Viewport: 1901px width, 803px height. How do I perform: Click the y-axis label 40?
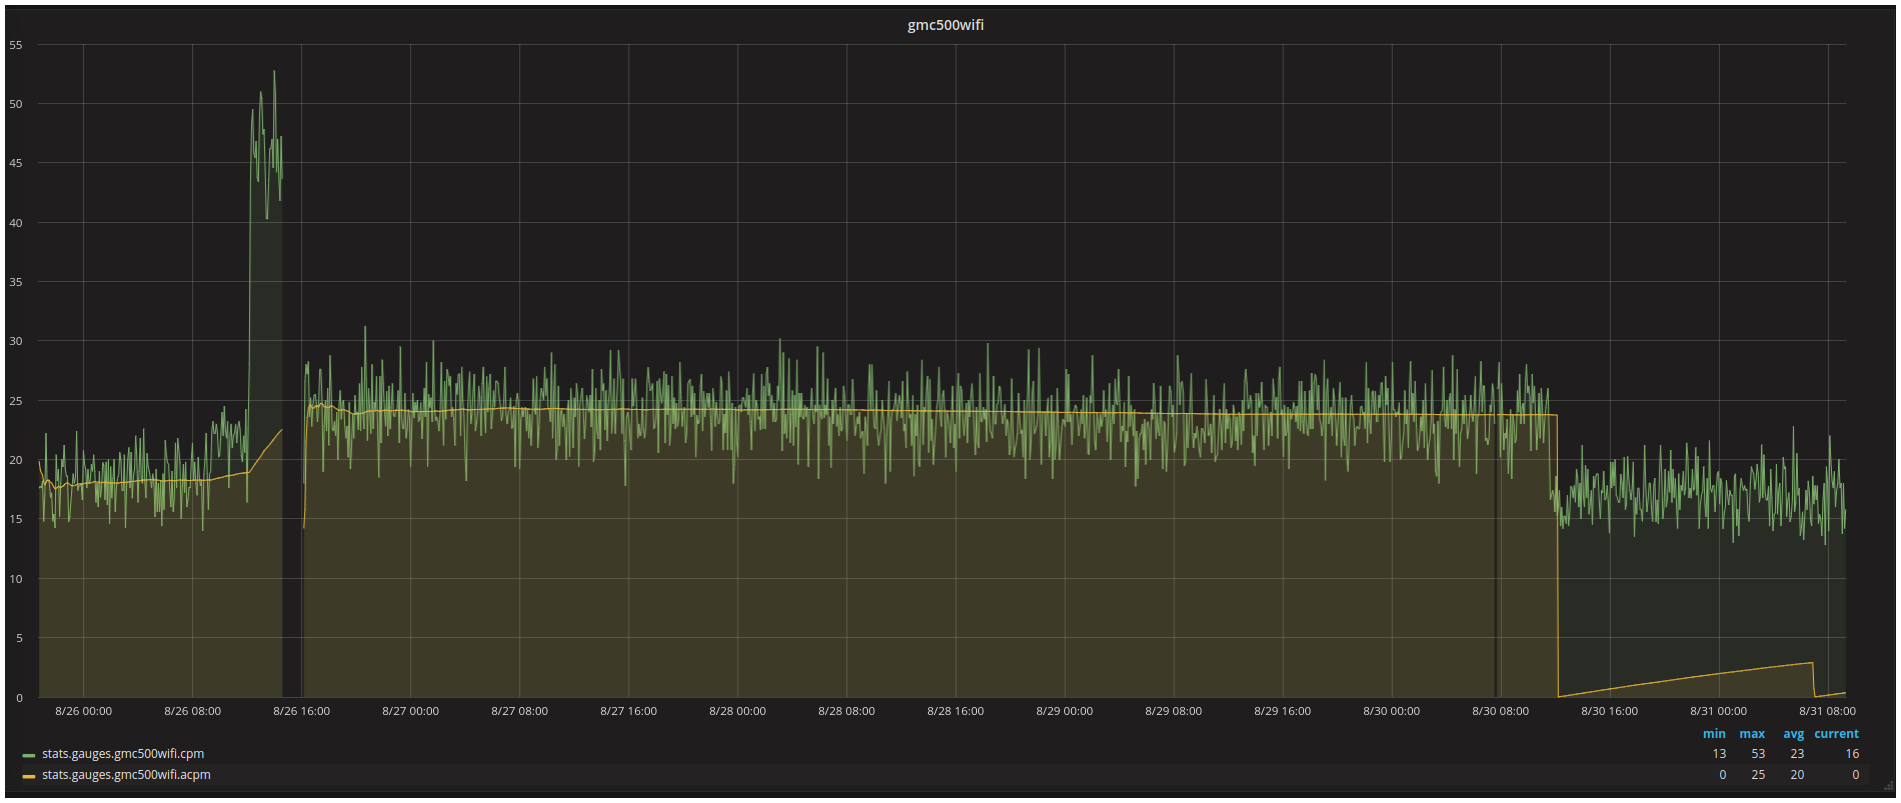pyautogui.click(x=16, y=223)
